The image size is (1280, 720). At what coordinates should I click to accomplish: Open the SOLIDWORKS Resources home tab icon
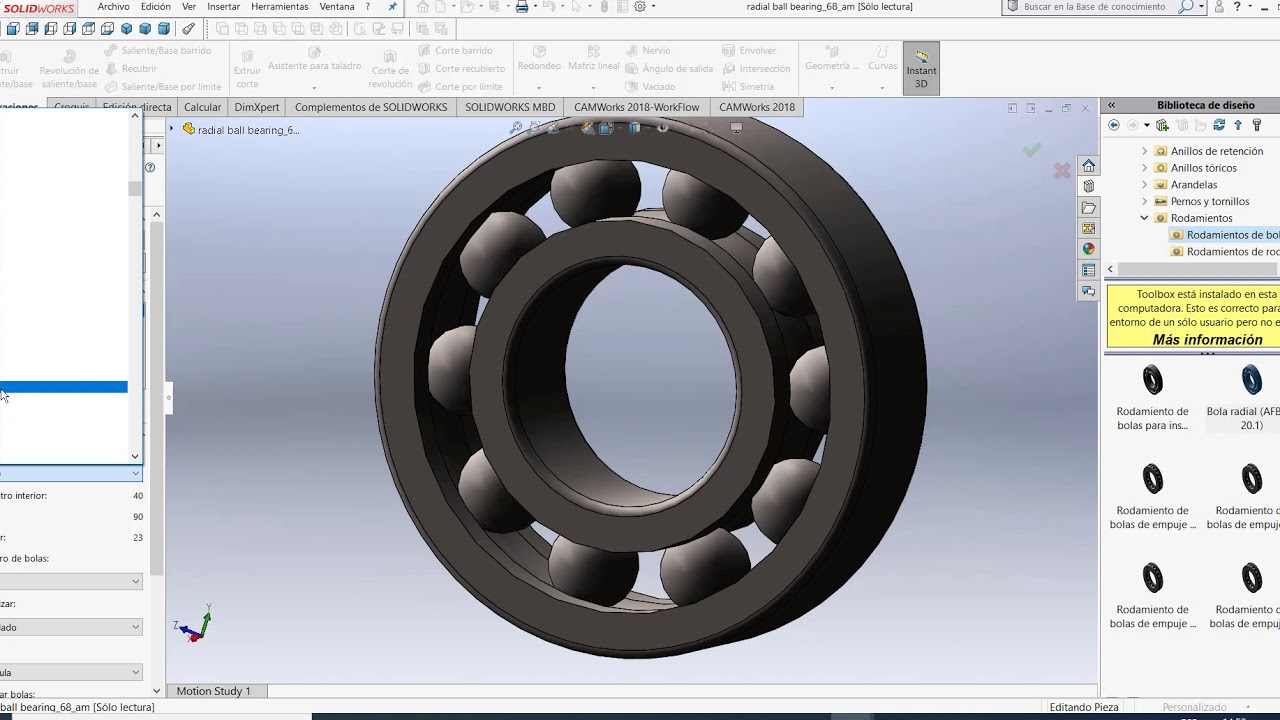pyautogui.click(x=1089, y=165)
